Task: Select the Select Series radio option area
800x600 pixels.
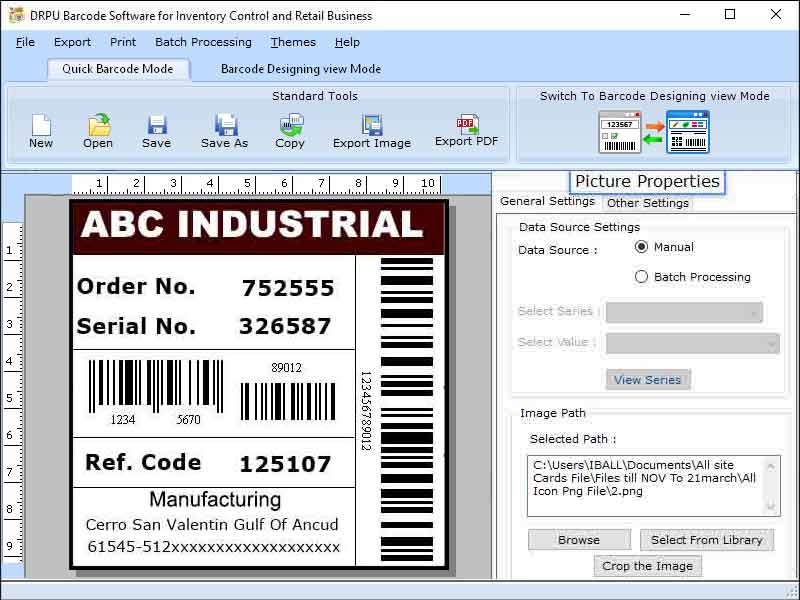Action: tap(557, 312)
